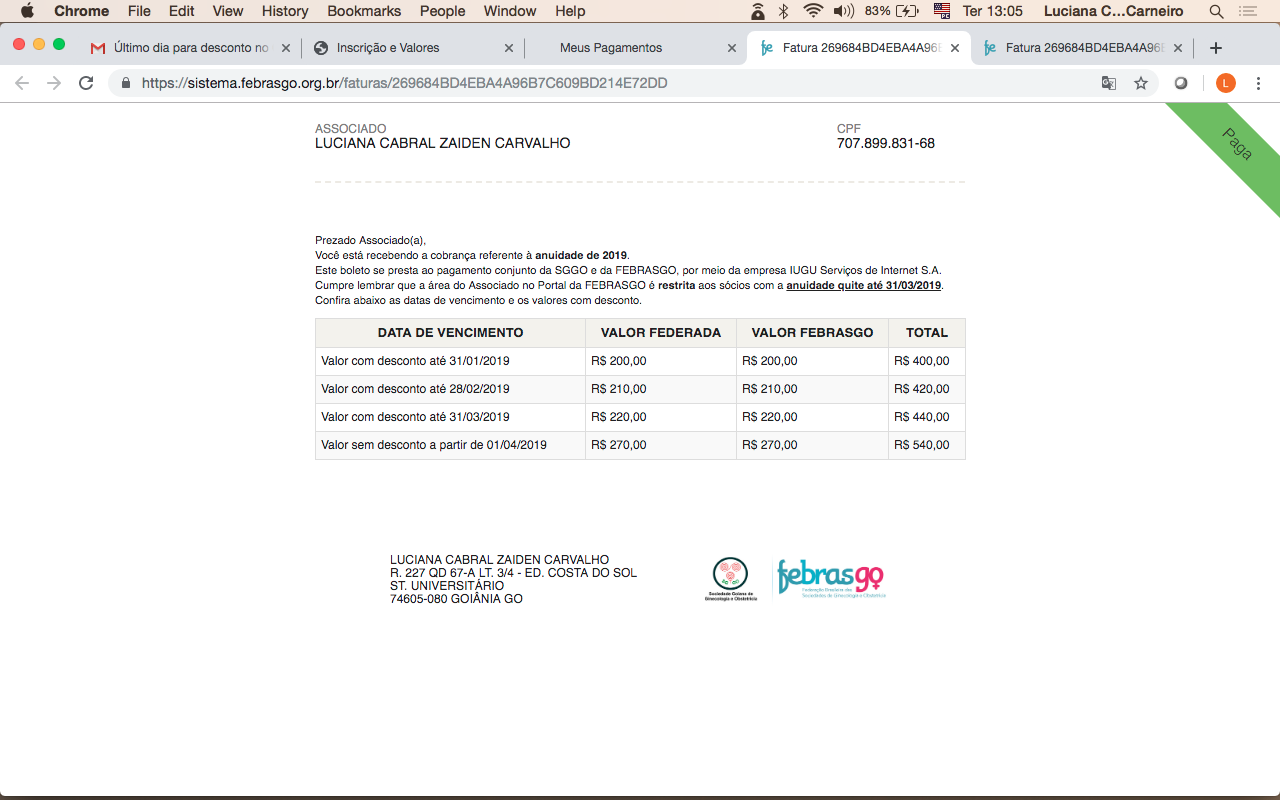The image size is (1280, 800).
Task: Click the browser back arrow
Action: pos(22,83)
